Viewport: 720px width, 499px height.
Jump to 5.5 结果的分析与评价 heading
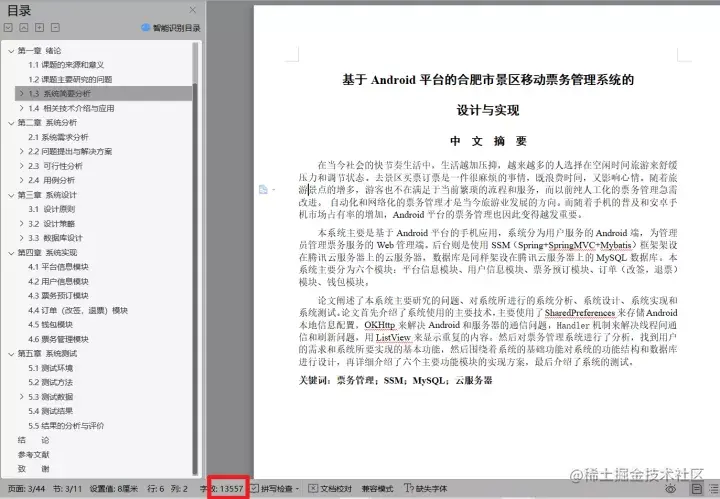(x=66, y=426)
